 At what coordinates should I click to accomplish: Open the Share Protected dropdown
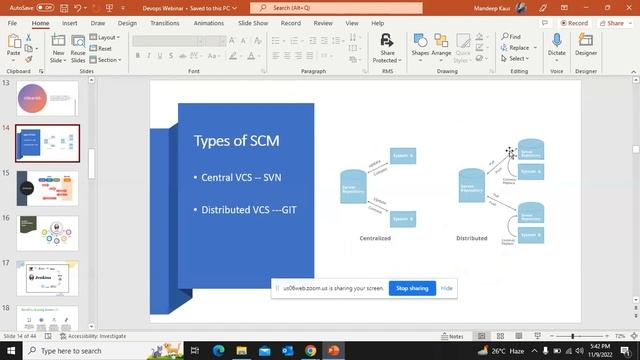click(387, 48)
